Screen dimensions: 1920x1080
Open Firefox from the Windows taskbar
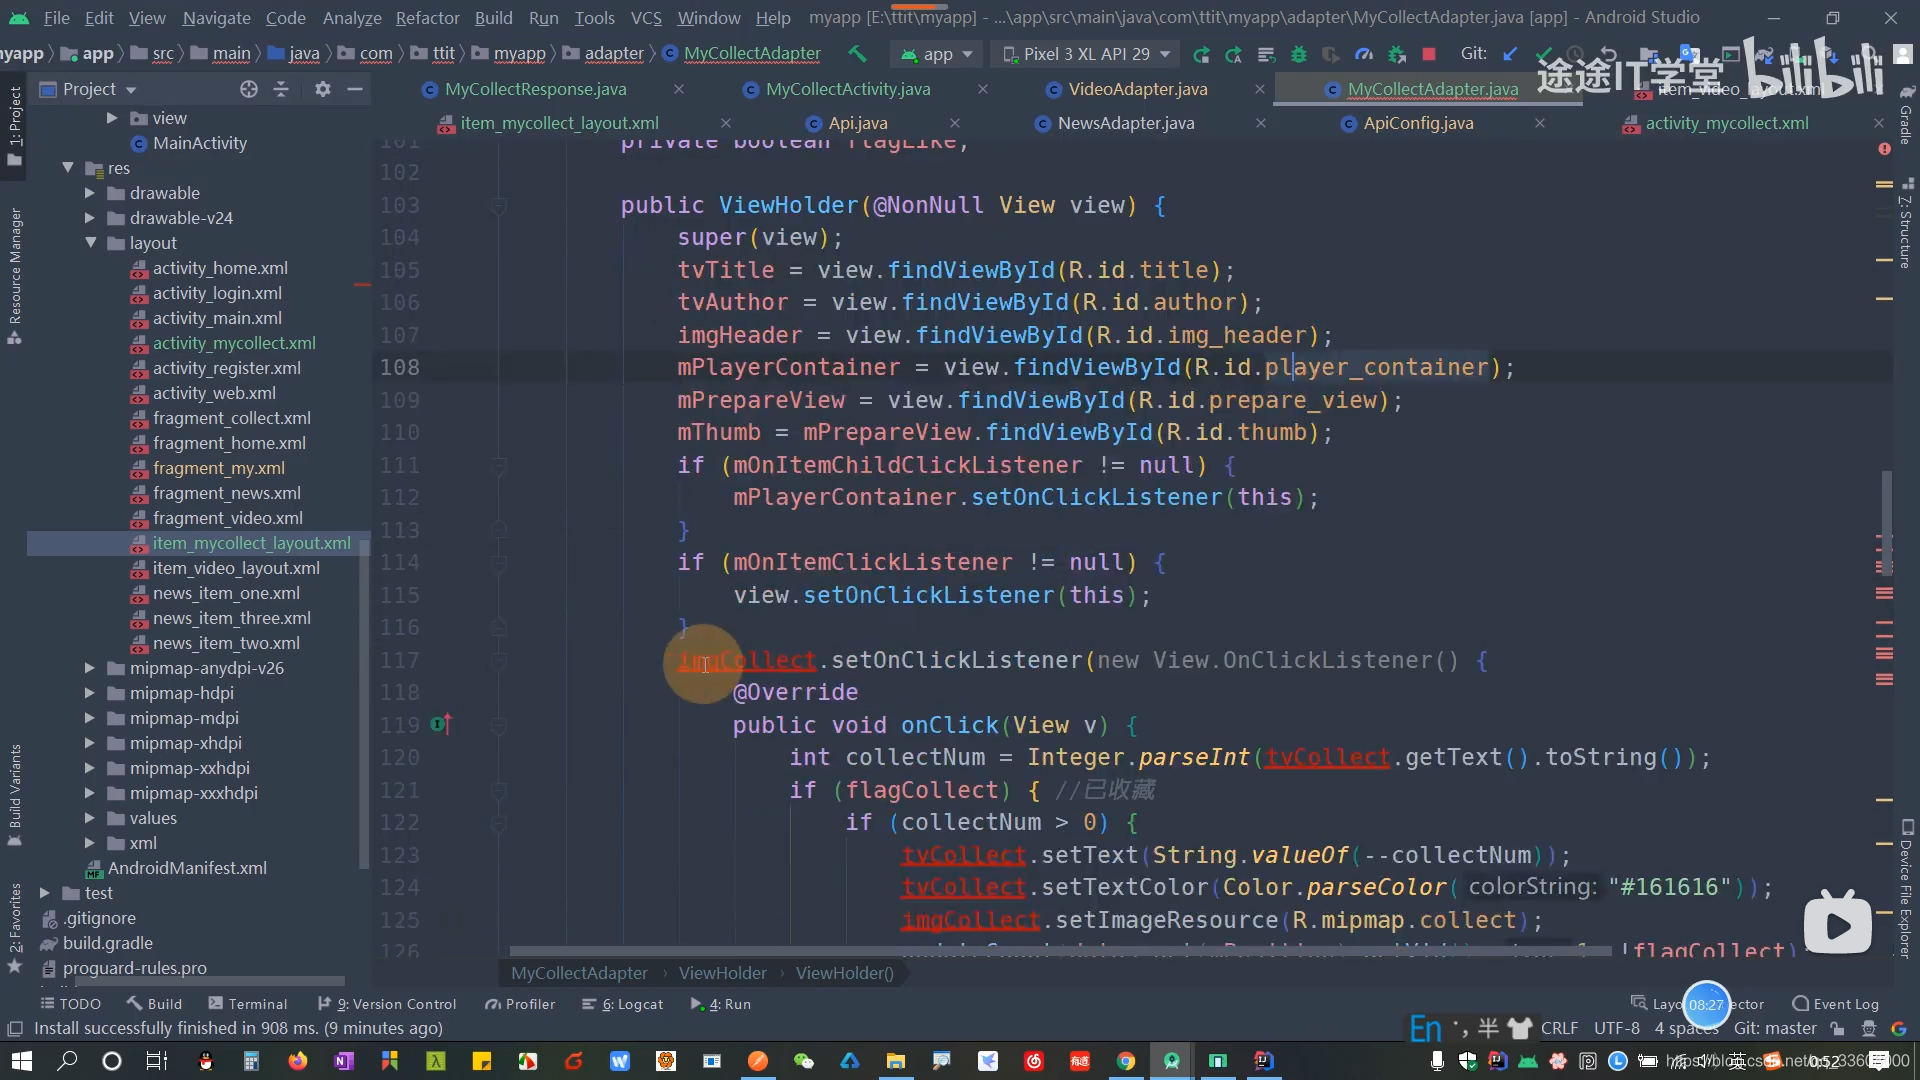click(x=297, y=1061)
